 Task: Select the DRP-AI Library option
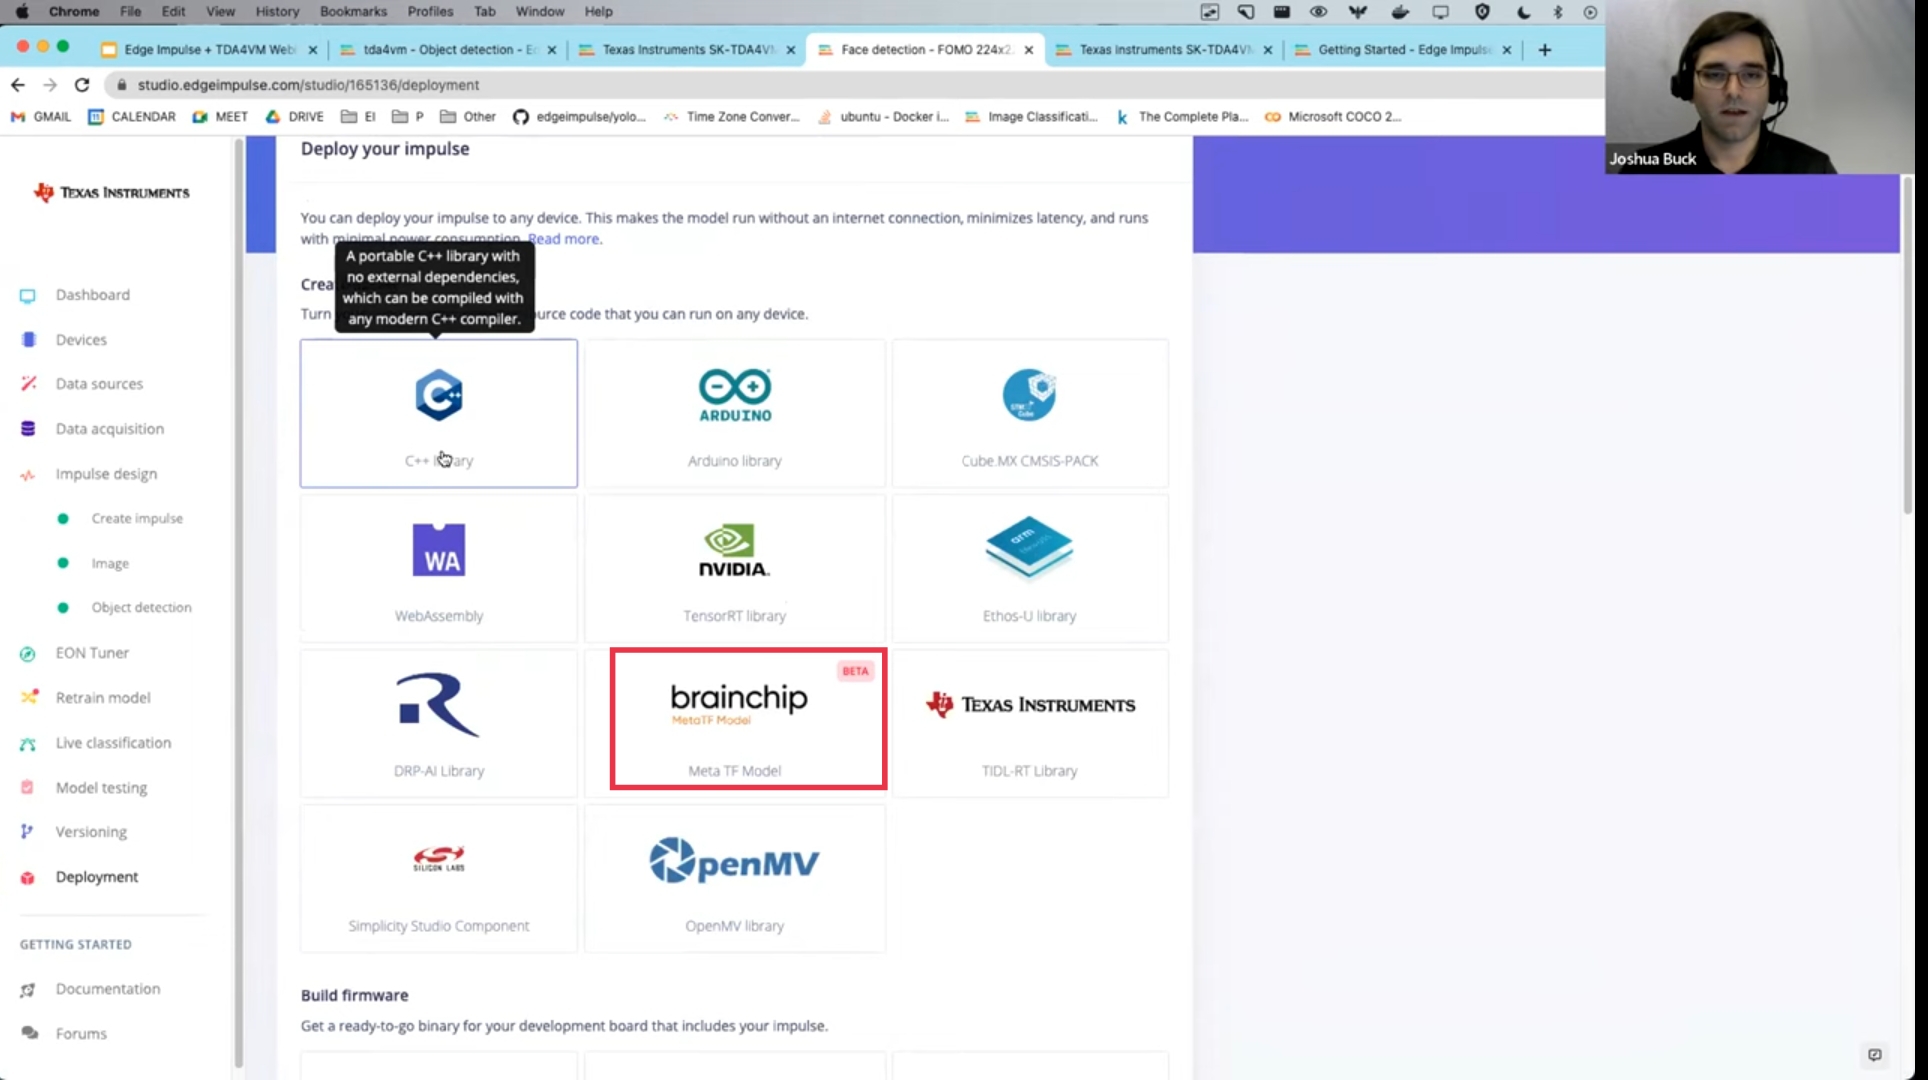[x=439, y=723]
